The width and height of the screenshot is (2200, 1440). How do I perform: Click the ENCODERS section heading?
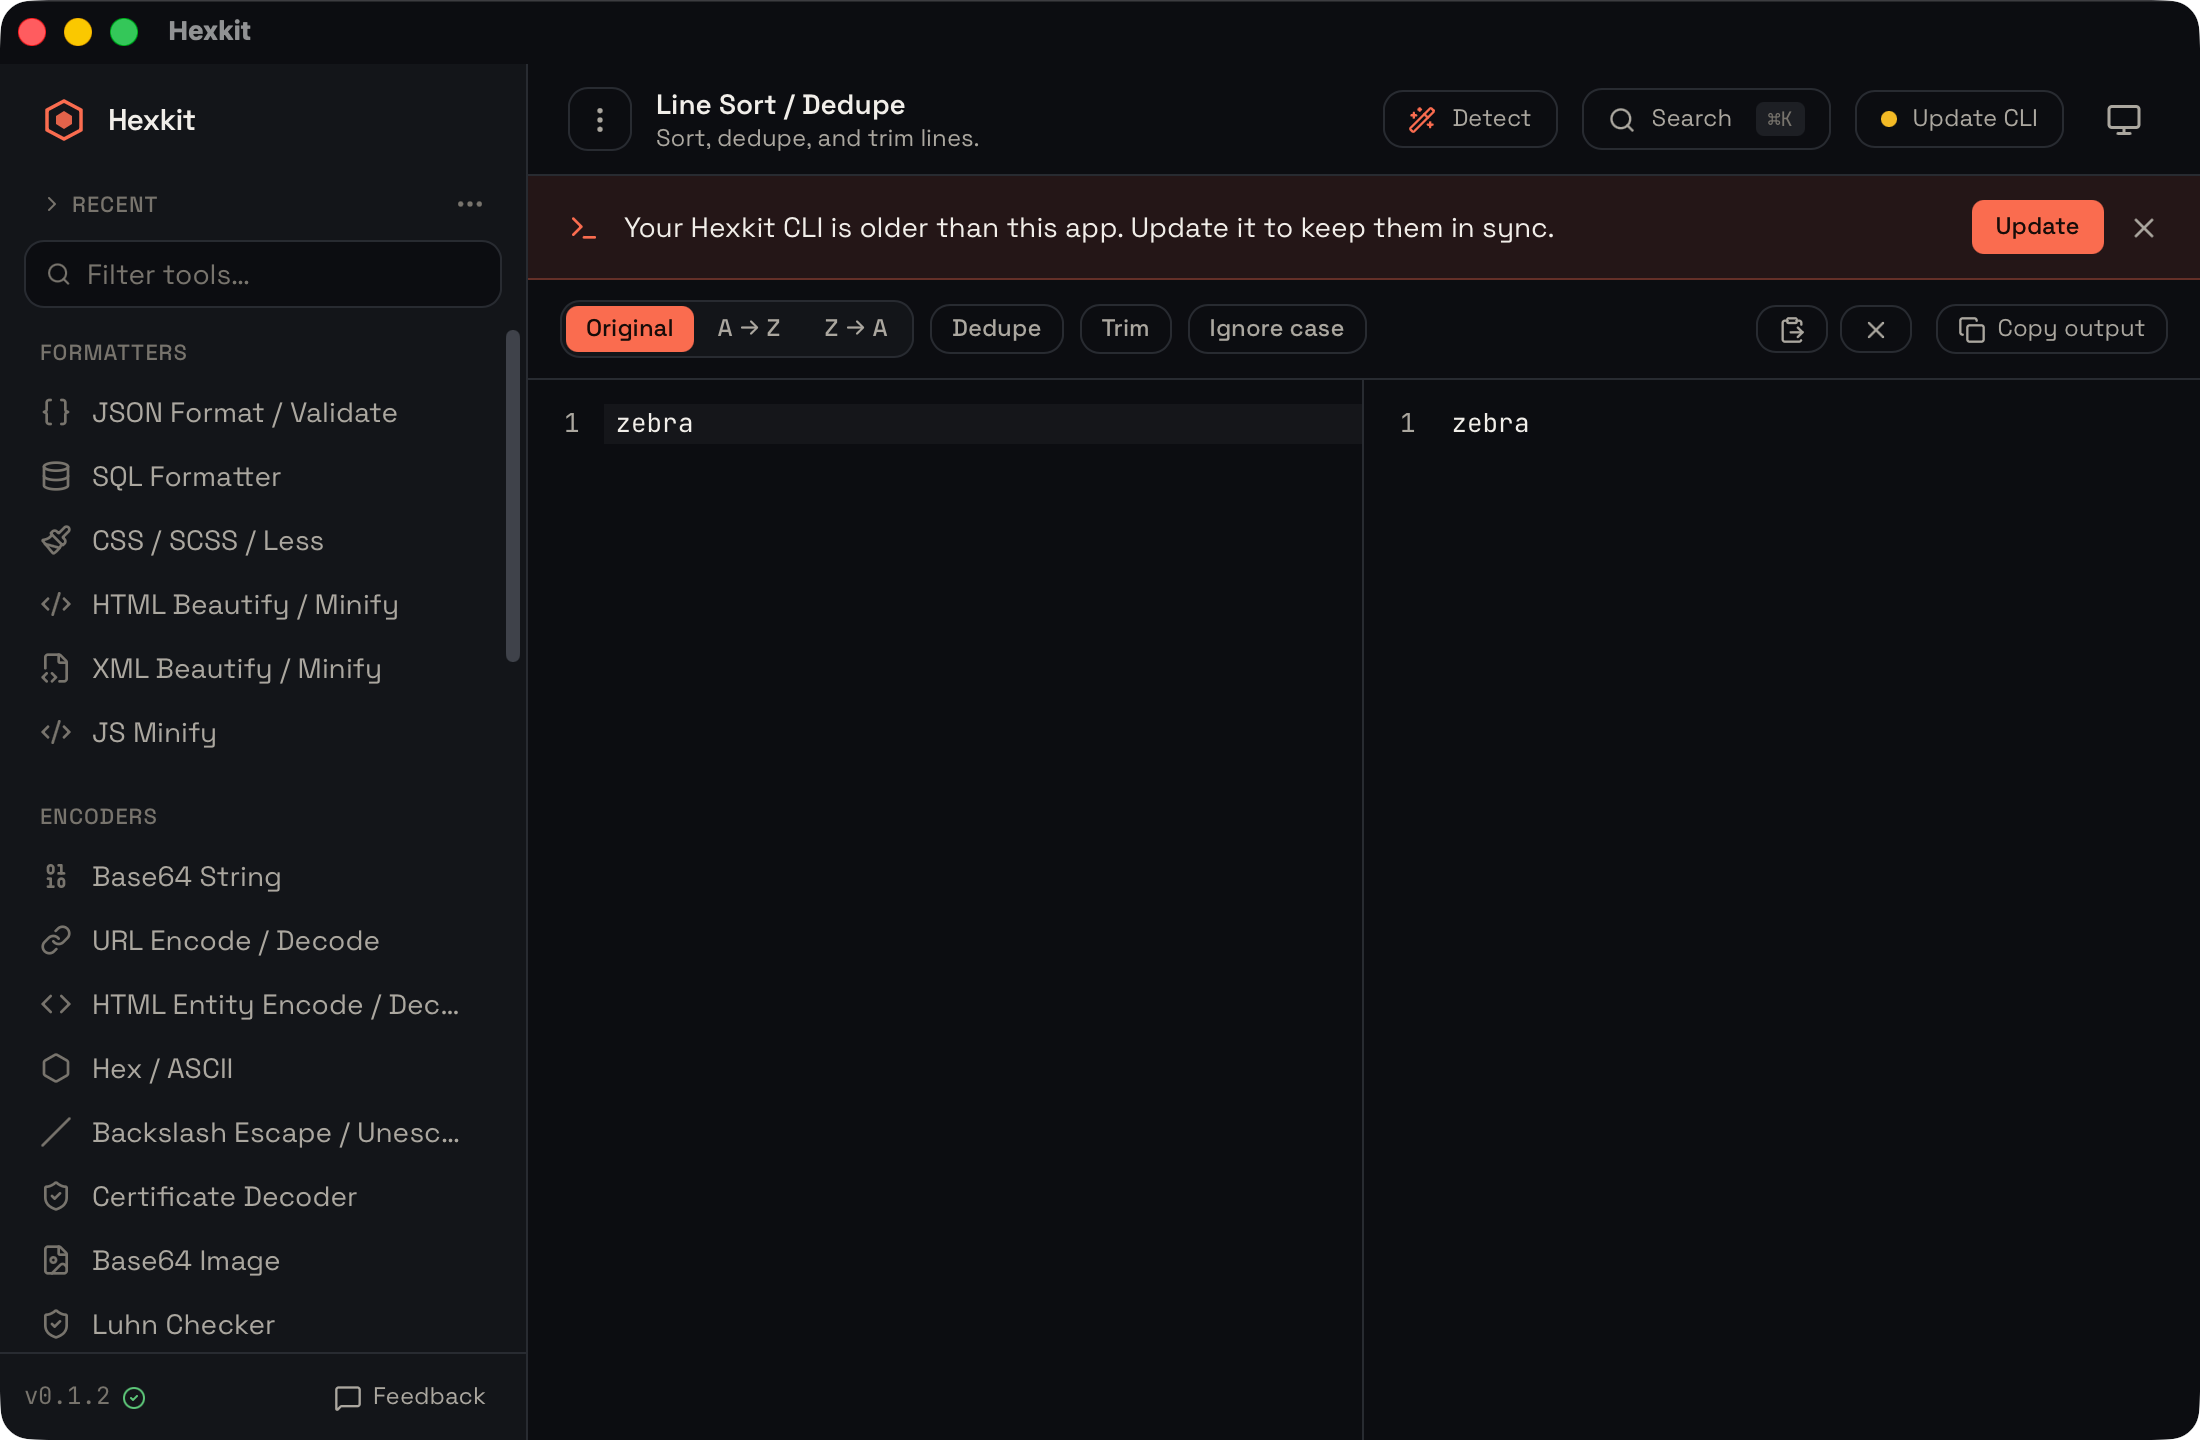tap(99, 816)
